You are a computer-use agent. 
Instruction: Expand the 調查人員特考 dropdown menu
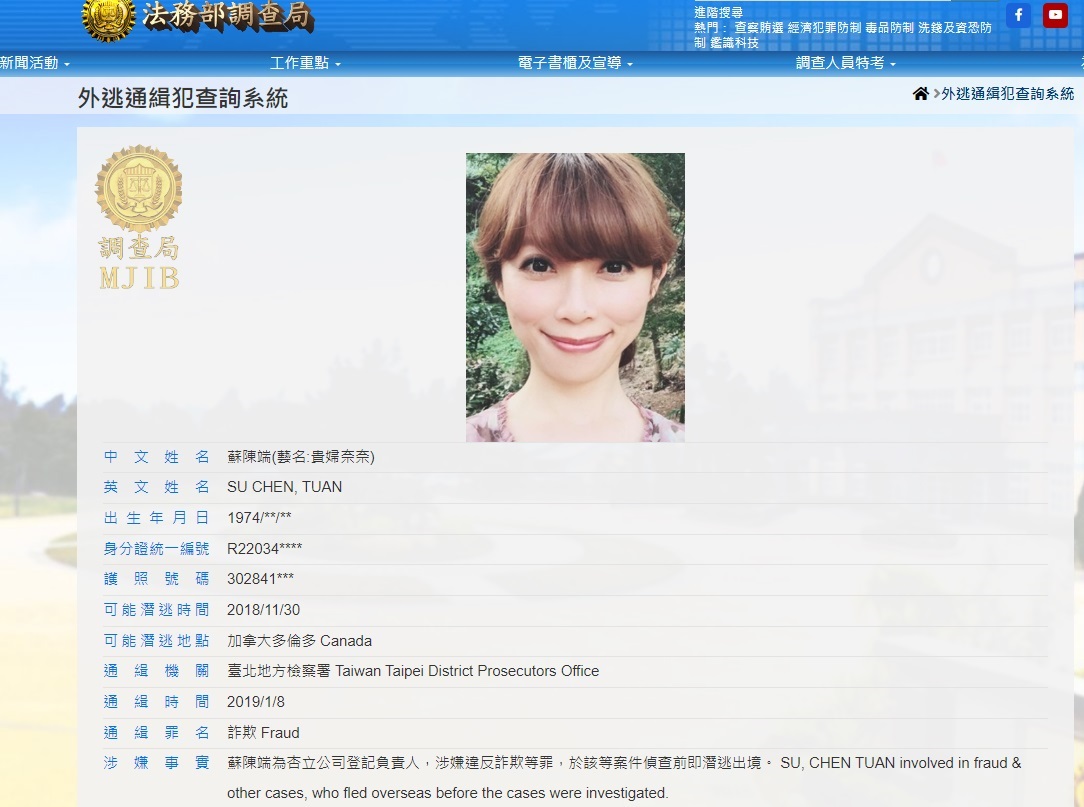[845, 63]
